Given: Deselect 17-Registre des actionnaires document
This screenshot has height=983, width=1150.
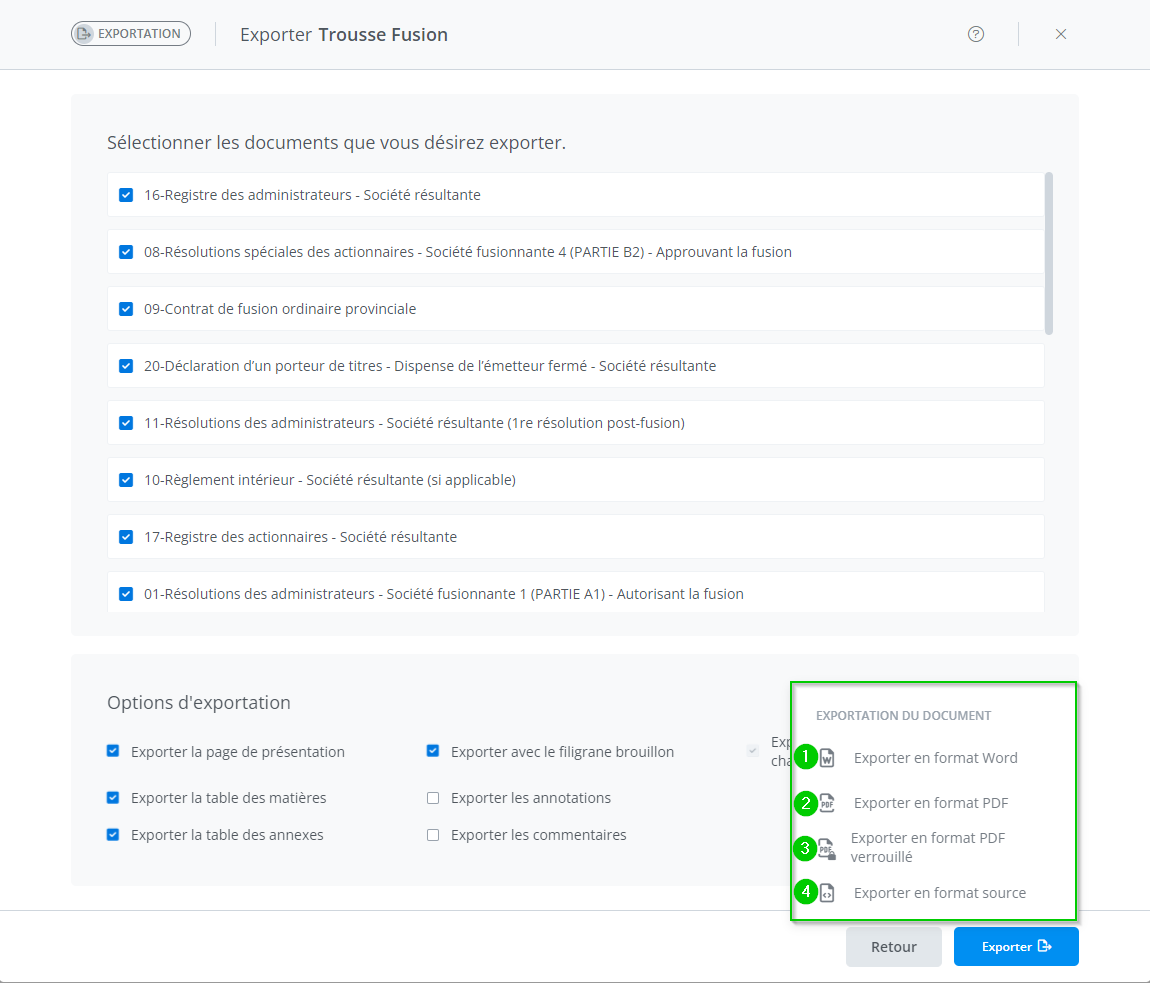Looking at the screenshot, I should pyautogui.click(x=126, y=537).
